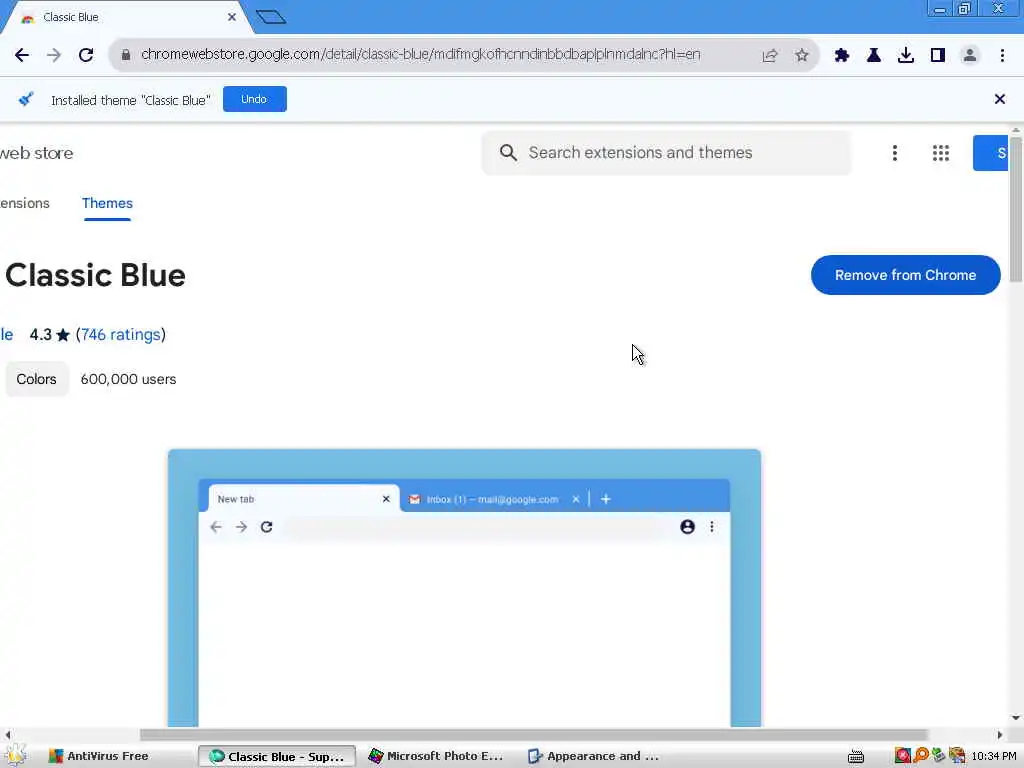Click the theme paintbrush icon in infobar
This screenshot has width=1024, height=768.
[x=25, y=99]
